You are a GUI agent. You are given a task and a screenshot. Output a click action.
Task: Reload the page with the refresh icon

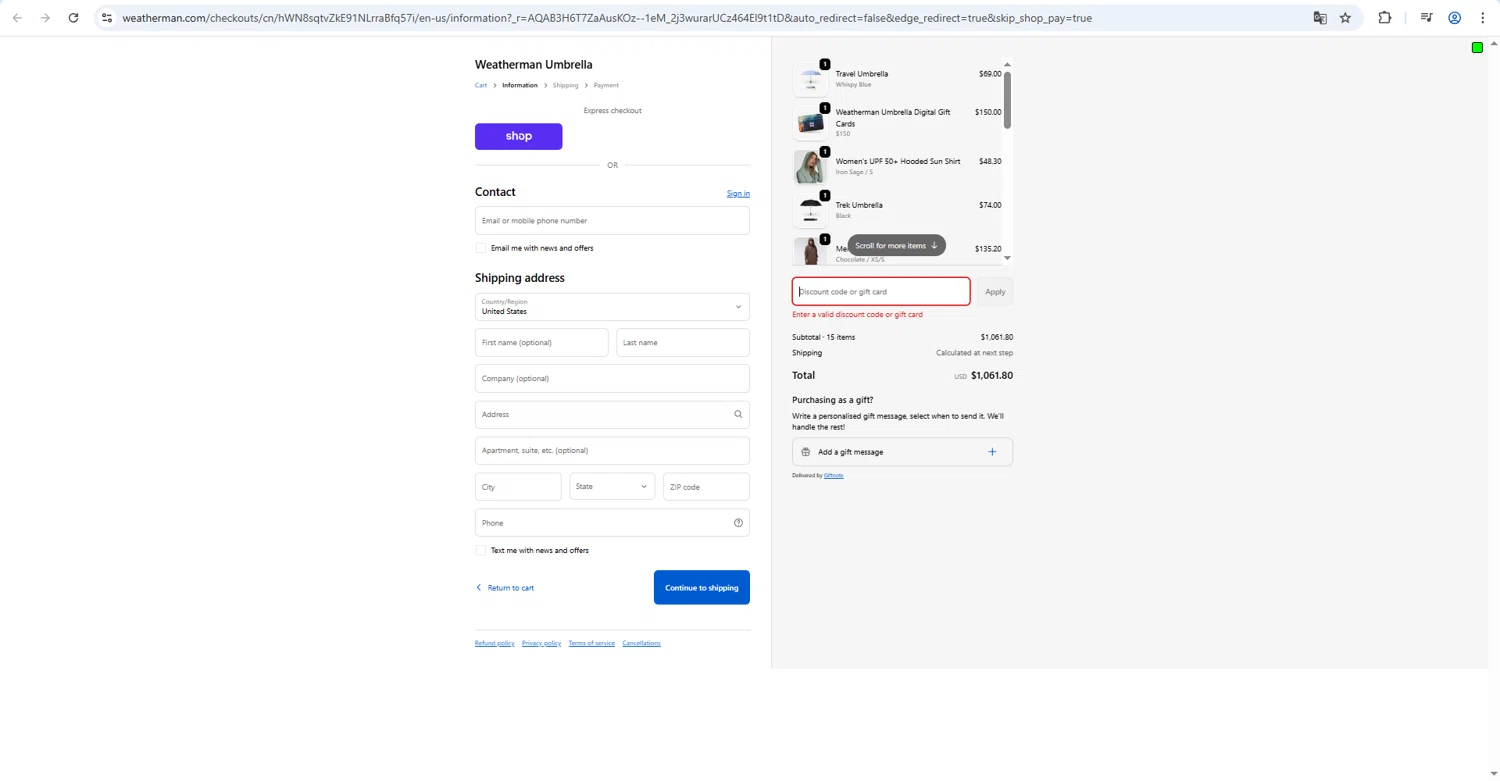73,18
